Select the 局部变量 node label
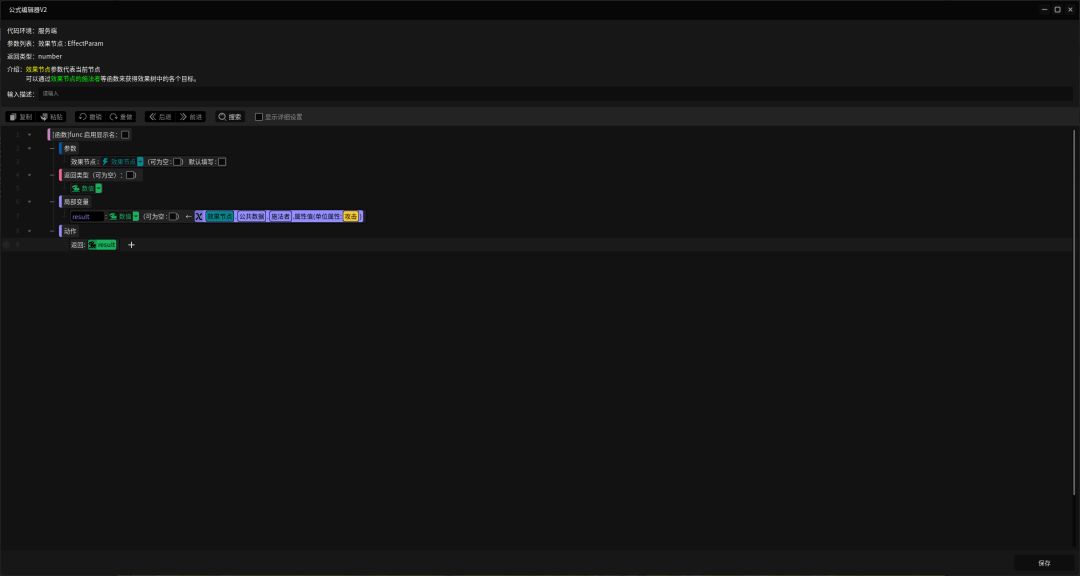The image size is (1080, 576). coord(76,202)
